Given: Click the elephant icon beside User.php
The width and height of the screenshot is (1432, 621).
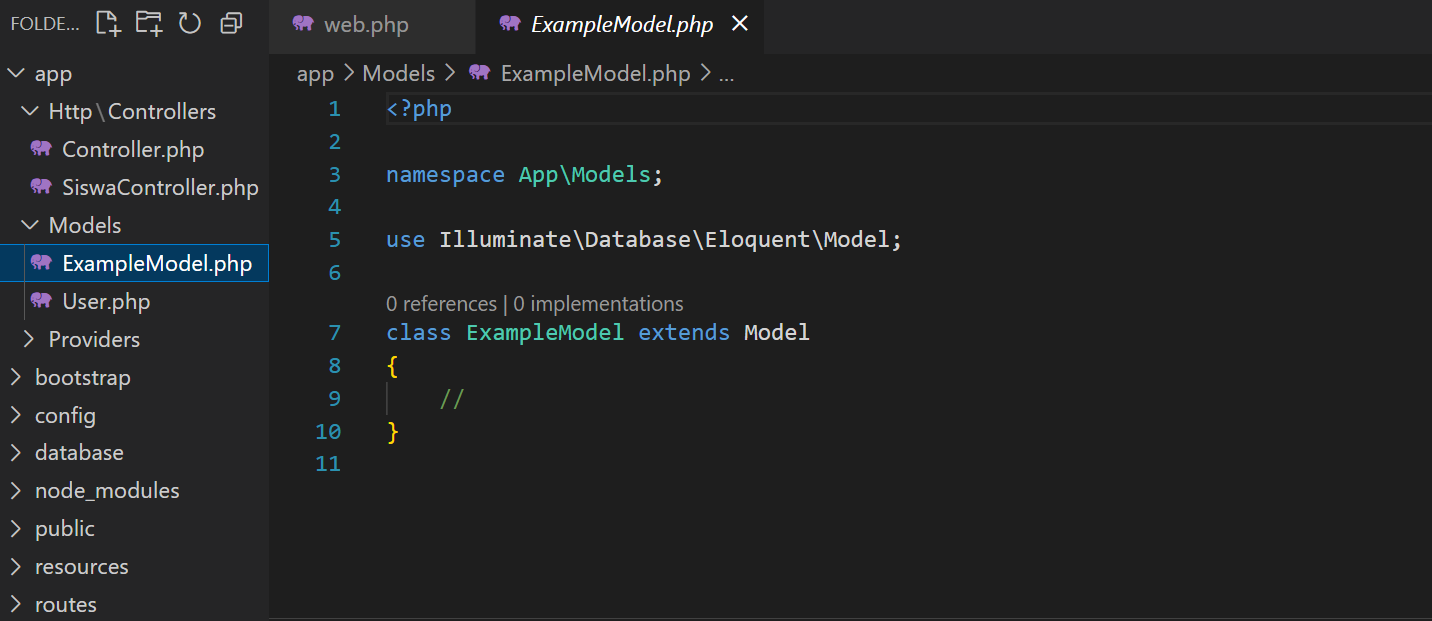Looking at the screenshot, I should pos(41,302).
